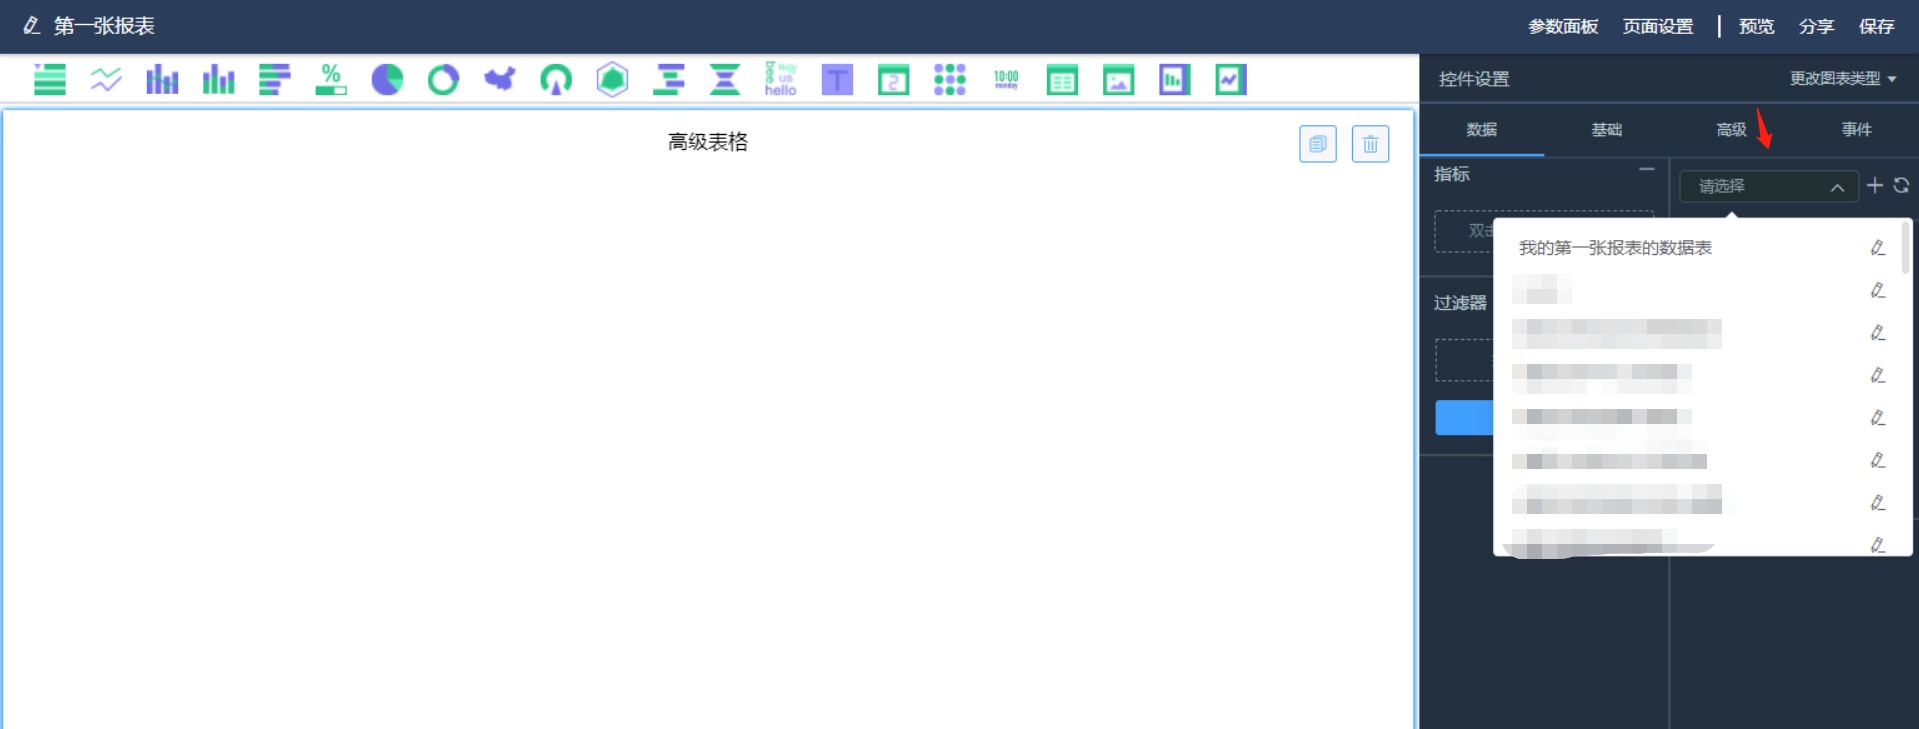This screenshot has width=1919, height=729.
Task: Select 我的第一张报表的数据表 from the list
Action: tap(1615, 248)
